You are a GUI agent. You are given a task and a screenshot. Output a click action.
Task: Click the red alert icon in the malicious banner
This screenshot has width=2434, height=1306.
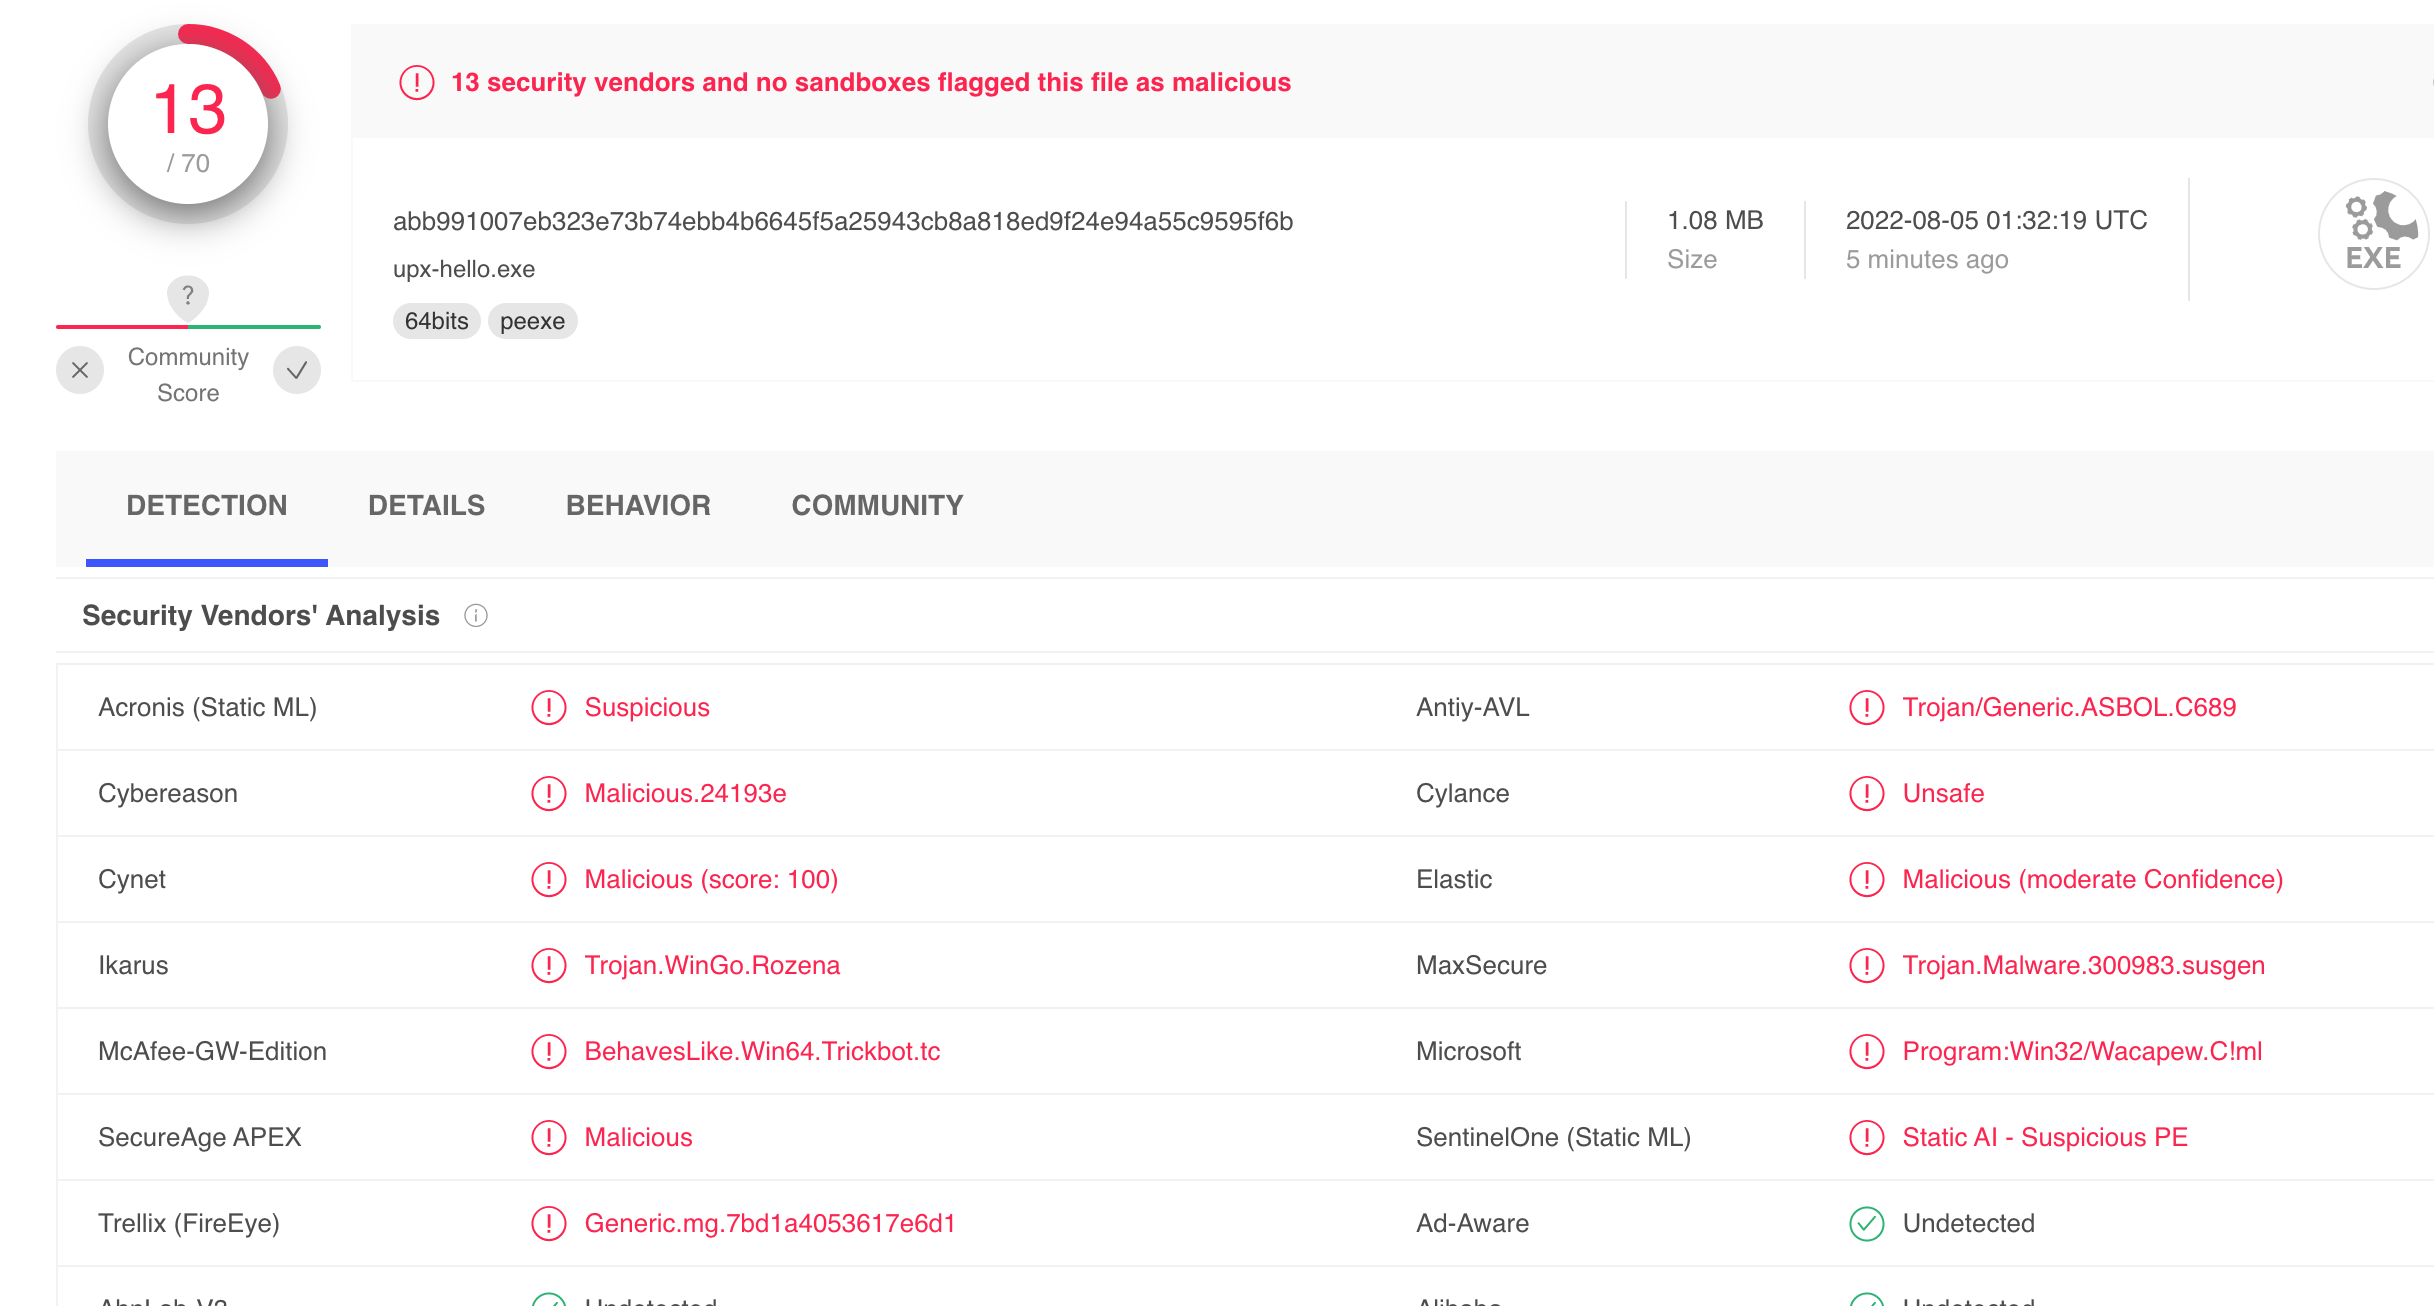click(x=417, y=83)
